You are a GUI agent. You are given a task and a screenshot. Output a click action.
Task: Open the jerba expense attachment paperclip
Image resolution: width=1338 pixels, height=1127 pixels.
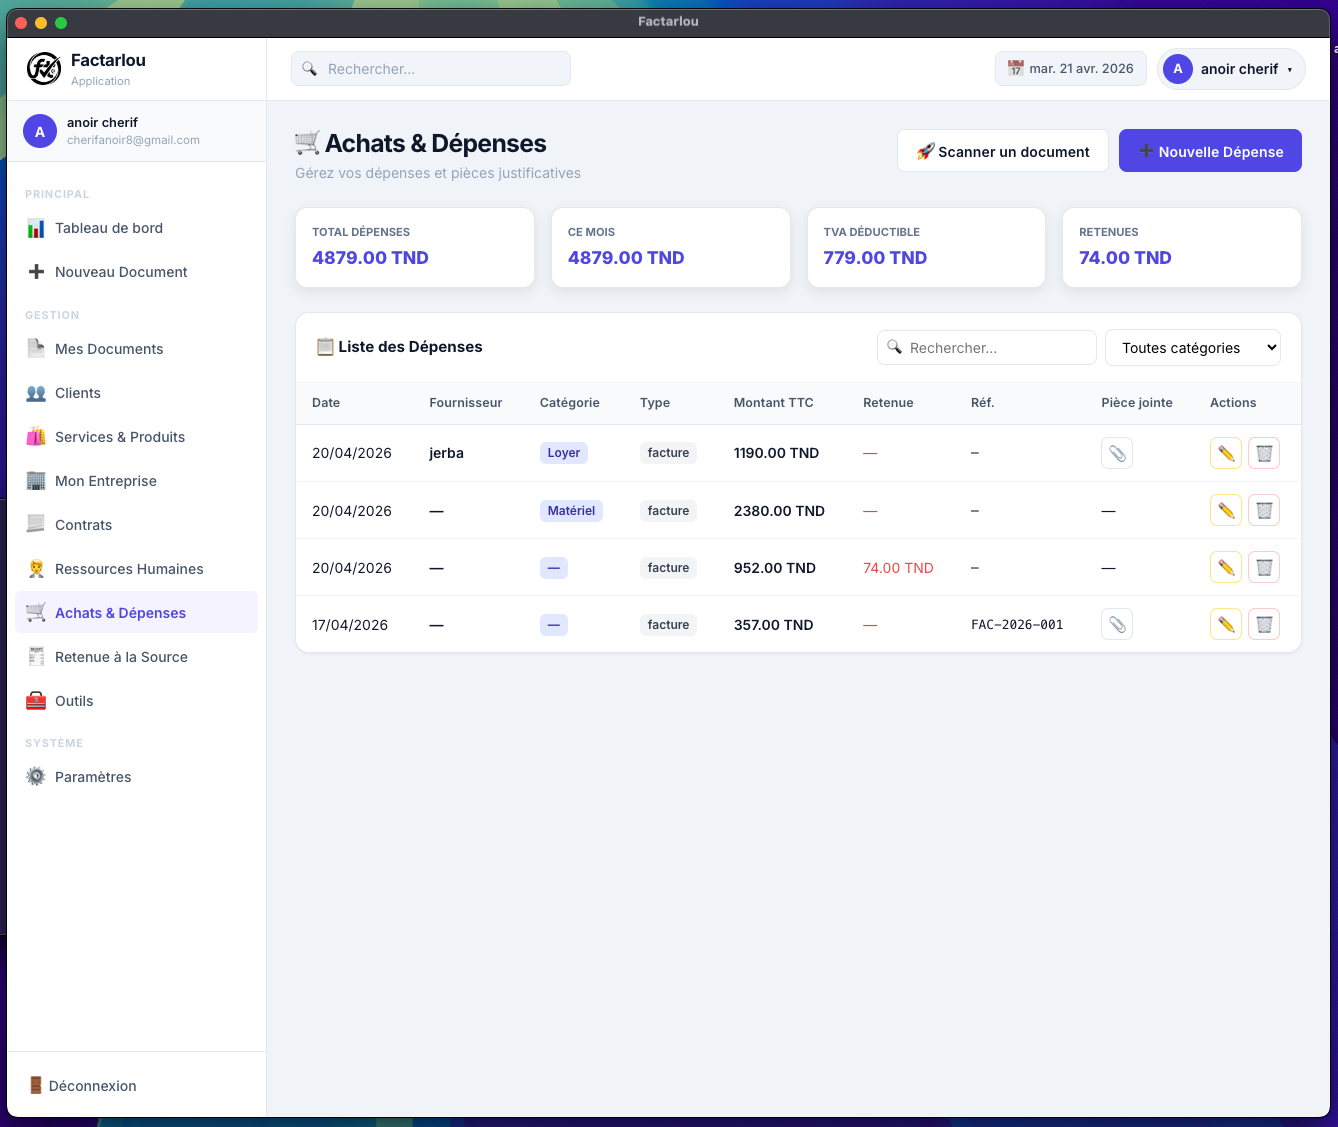tap(1117, 453)
